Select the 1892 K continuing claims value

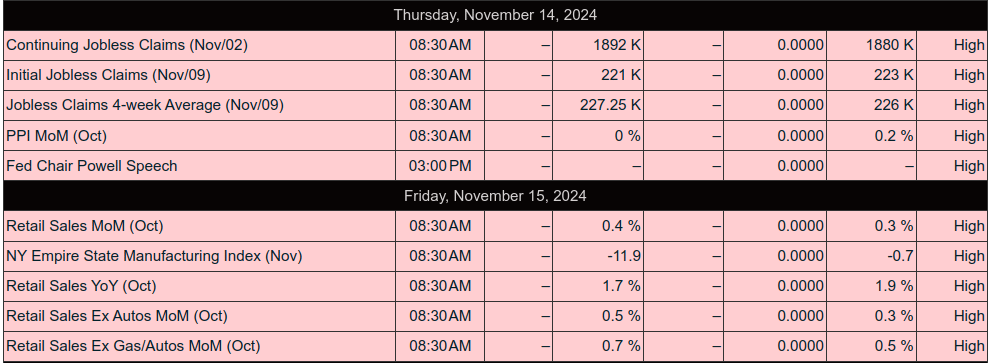pos(616,45)
